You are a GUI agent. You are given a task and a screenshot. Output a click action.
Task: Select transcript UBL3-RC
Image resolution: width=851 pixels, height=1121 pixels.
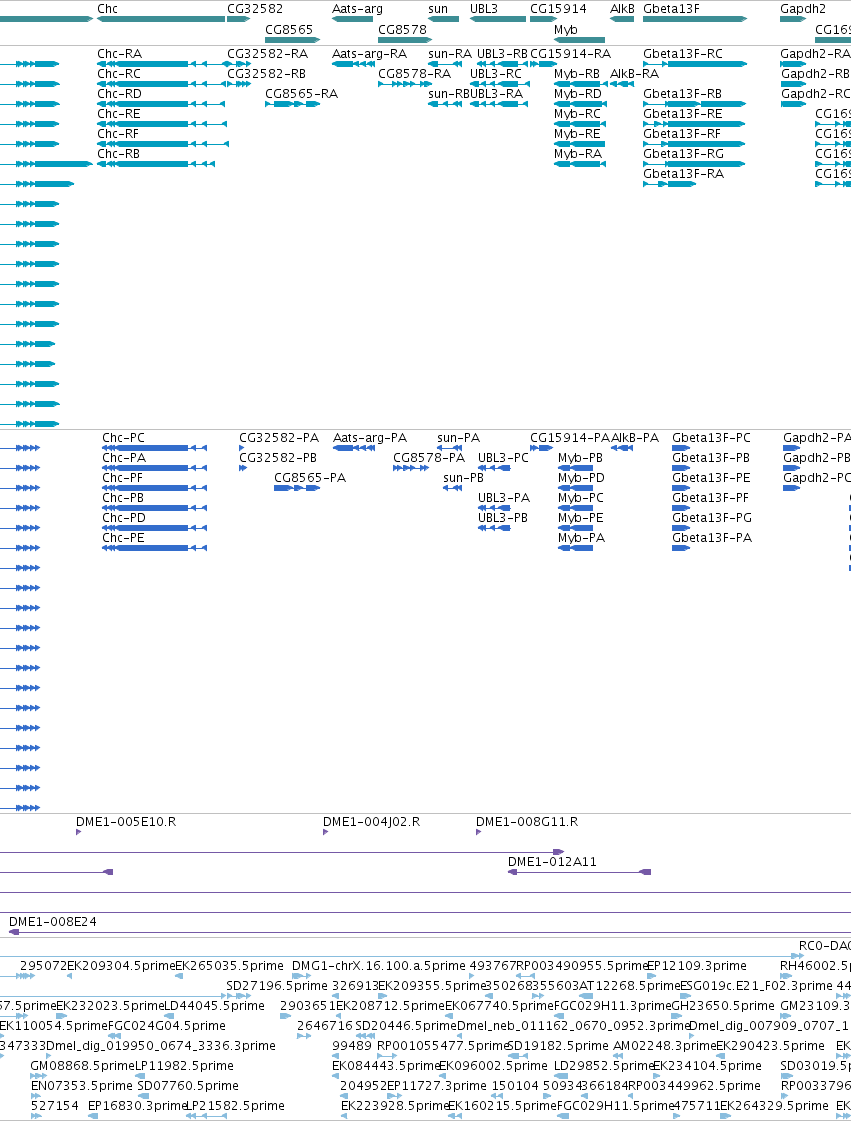point(496,74)
